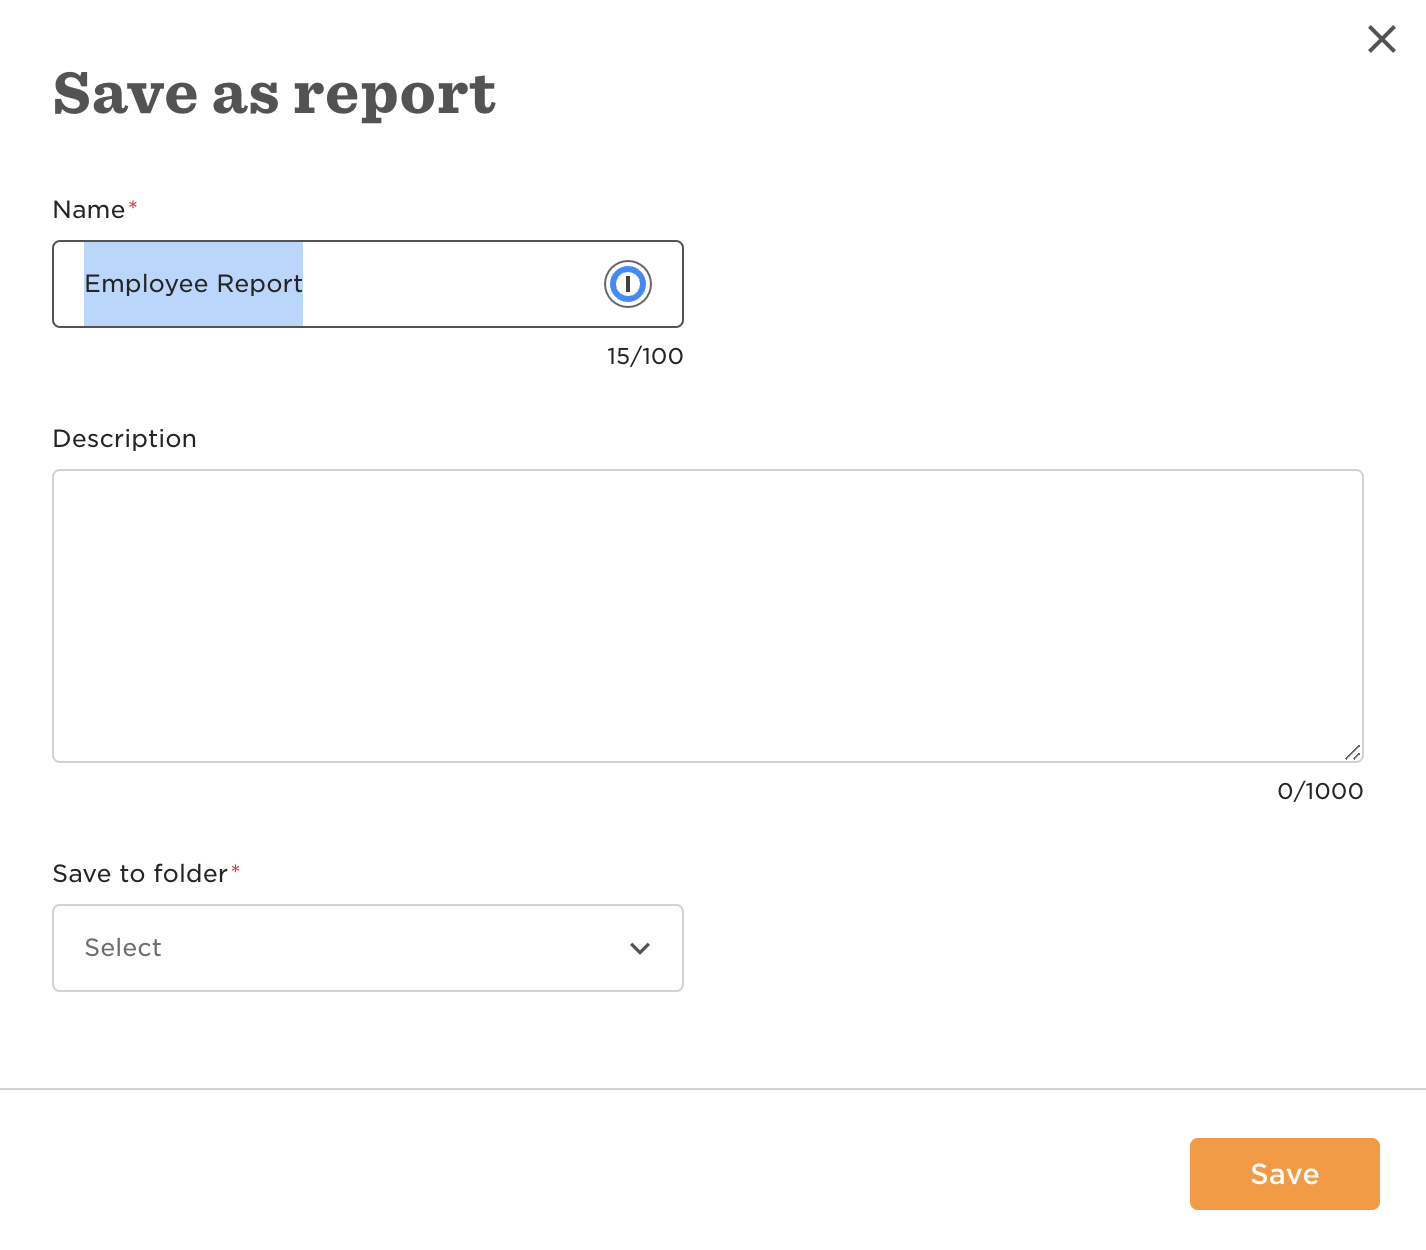Image resolution: width=1426 pixels, height=1250 pixels.
Task: Click the chevron arrow in the folder dropdown
Action: click(x=640, y=948)
